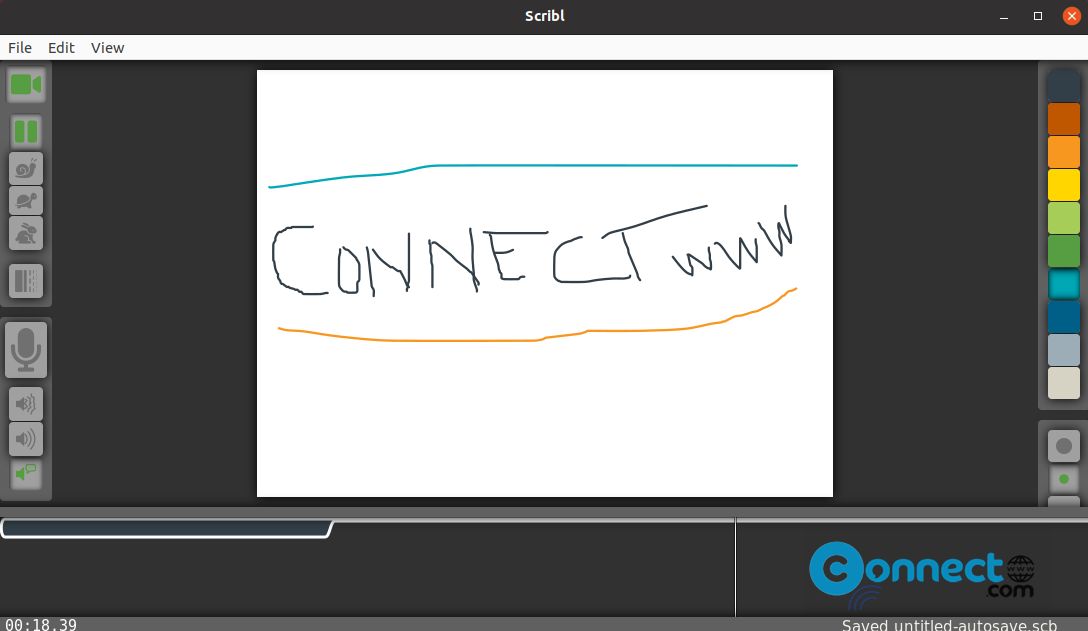
Task: Click the green video camera record icon
Action: 26,85
